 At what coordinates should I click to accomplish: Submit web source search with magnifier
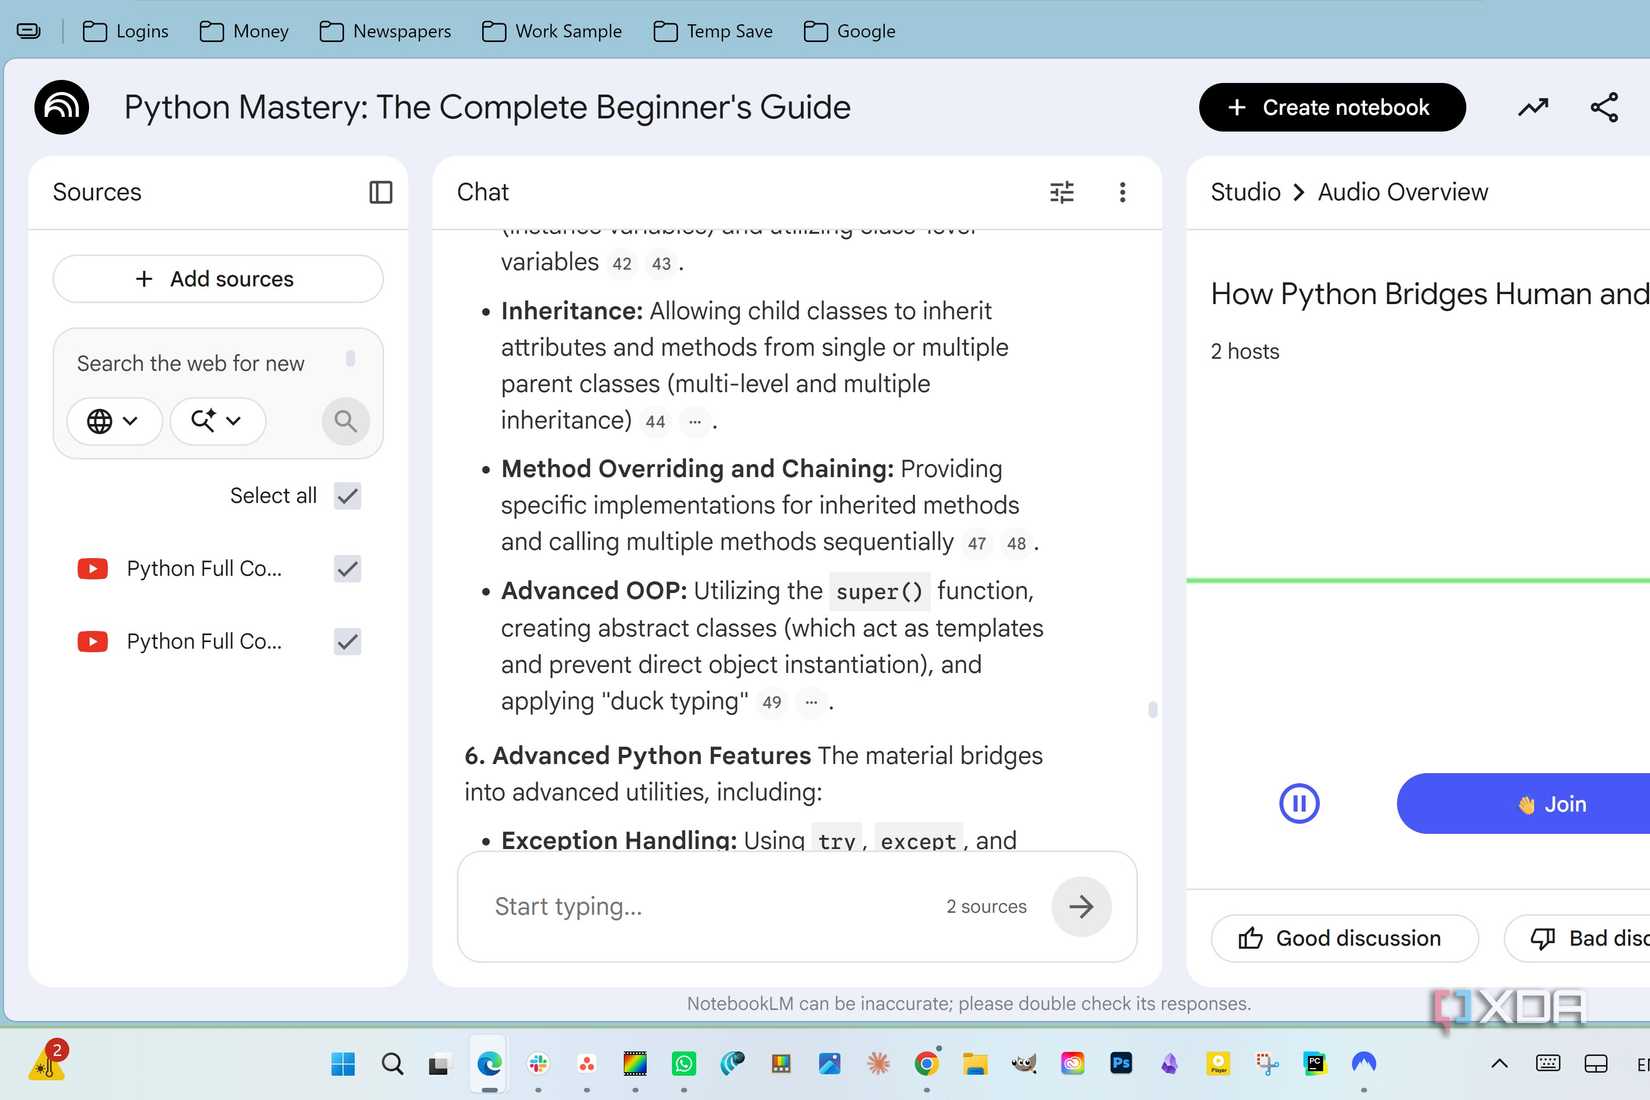tap(345, 421)
